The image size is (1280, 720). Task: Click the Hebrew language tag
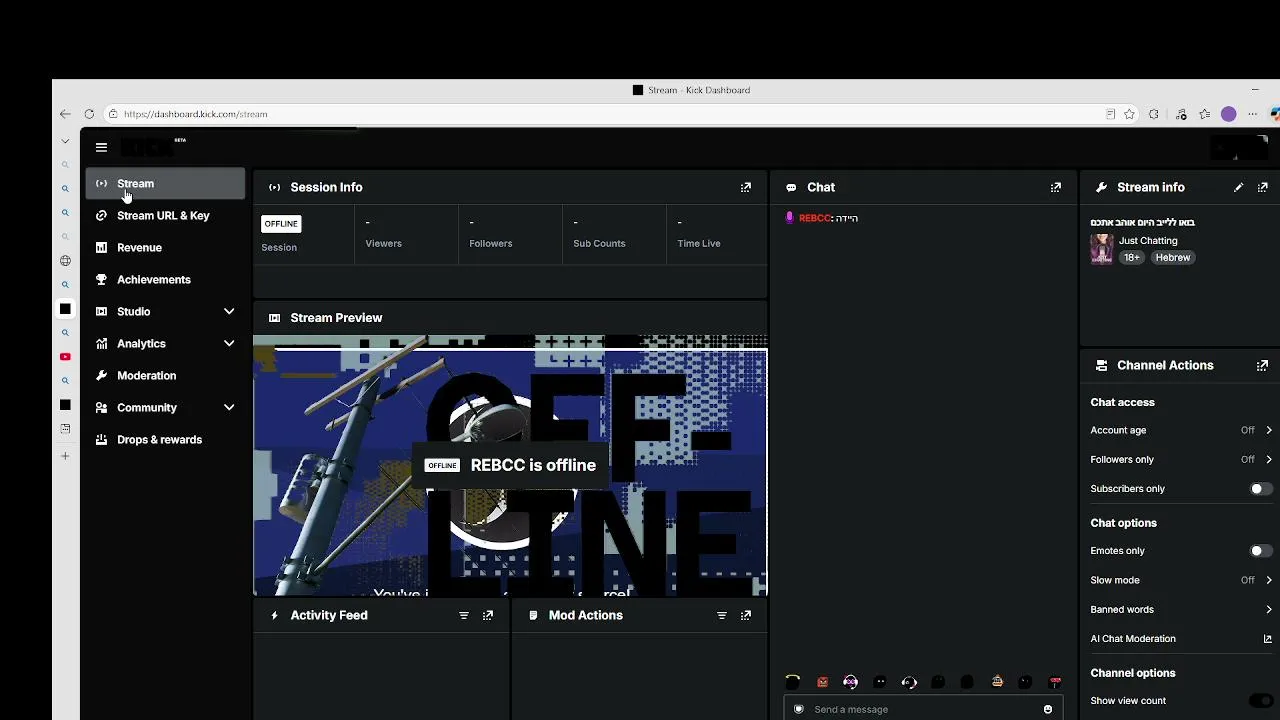coord(1173,258)
